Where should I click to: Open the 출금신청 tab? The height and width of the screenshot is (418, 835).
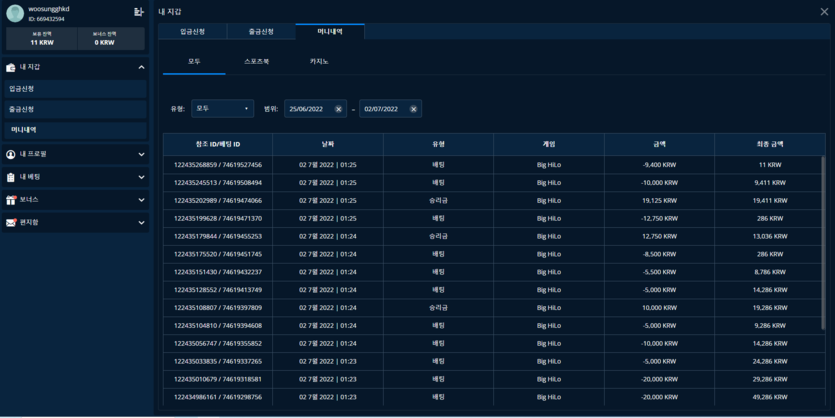pyautogui.click(x=261, y=31)
